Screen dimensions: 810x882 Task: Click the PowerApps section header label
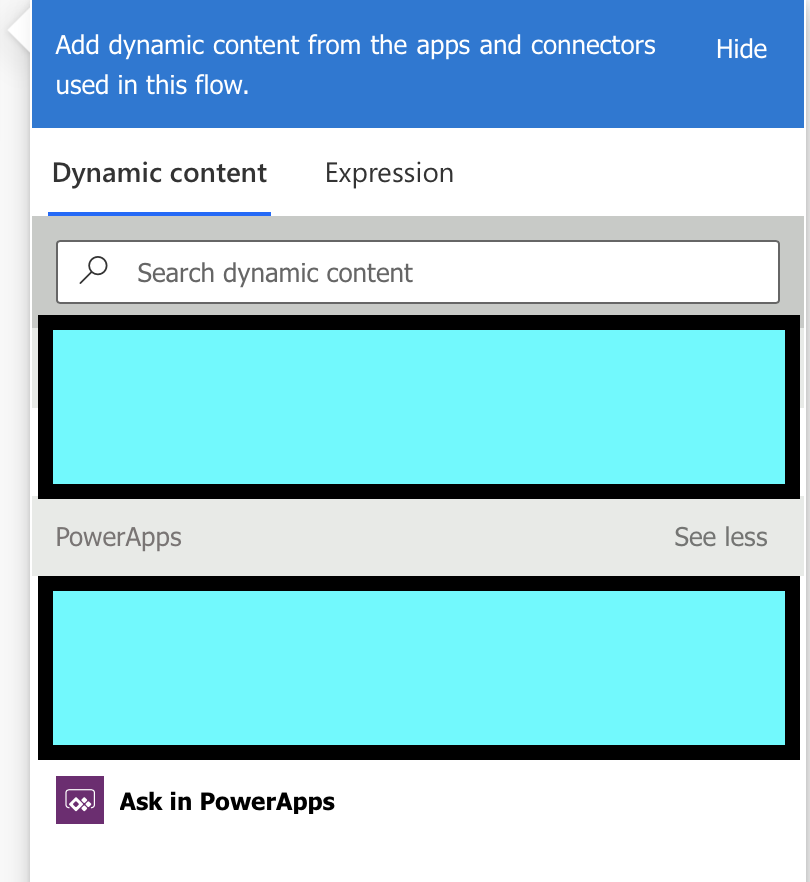click(118, 537)
